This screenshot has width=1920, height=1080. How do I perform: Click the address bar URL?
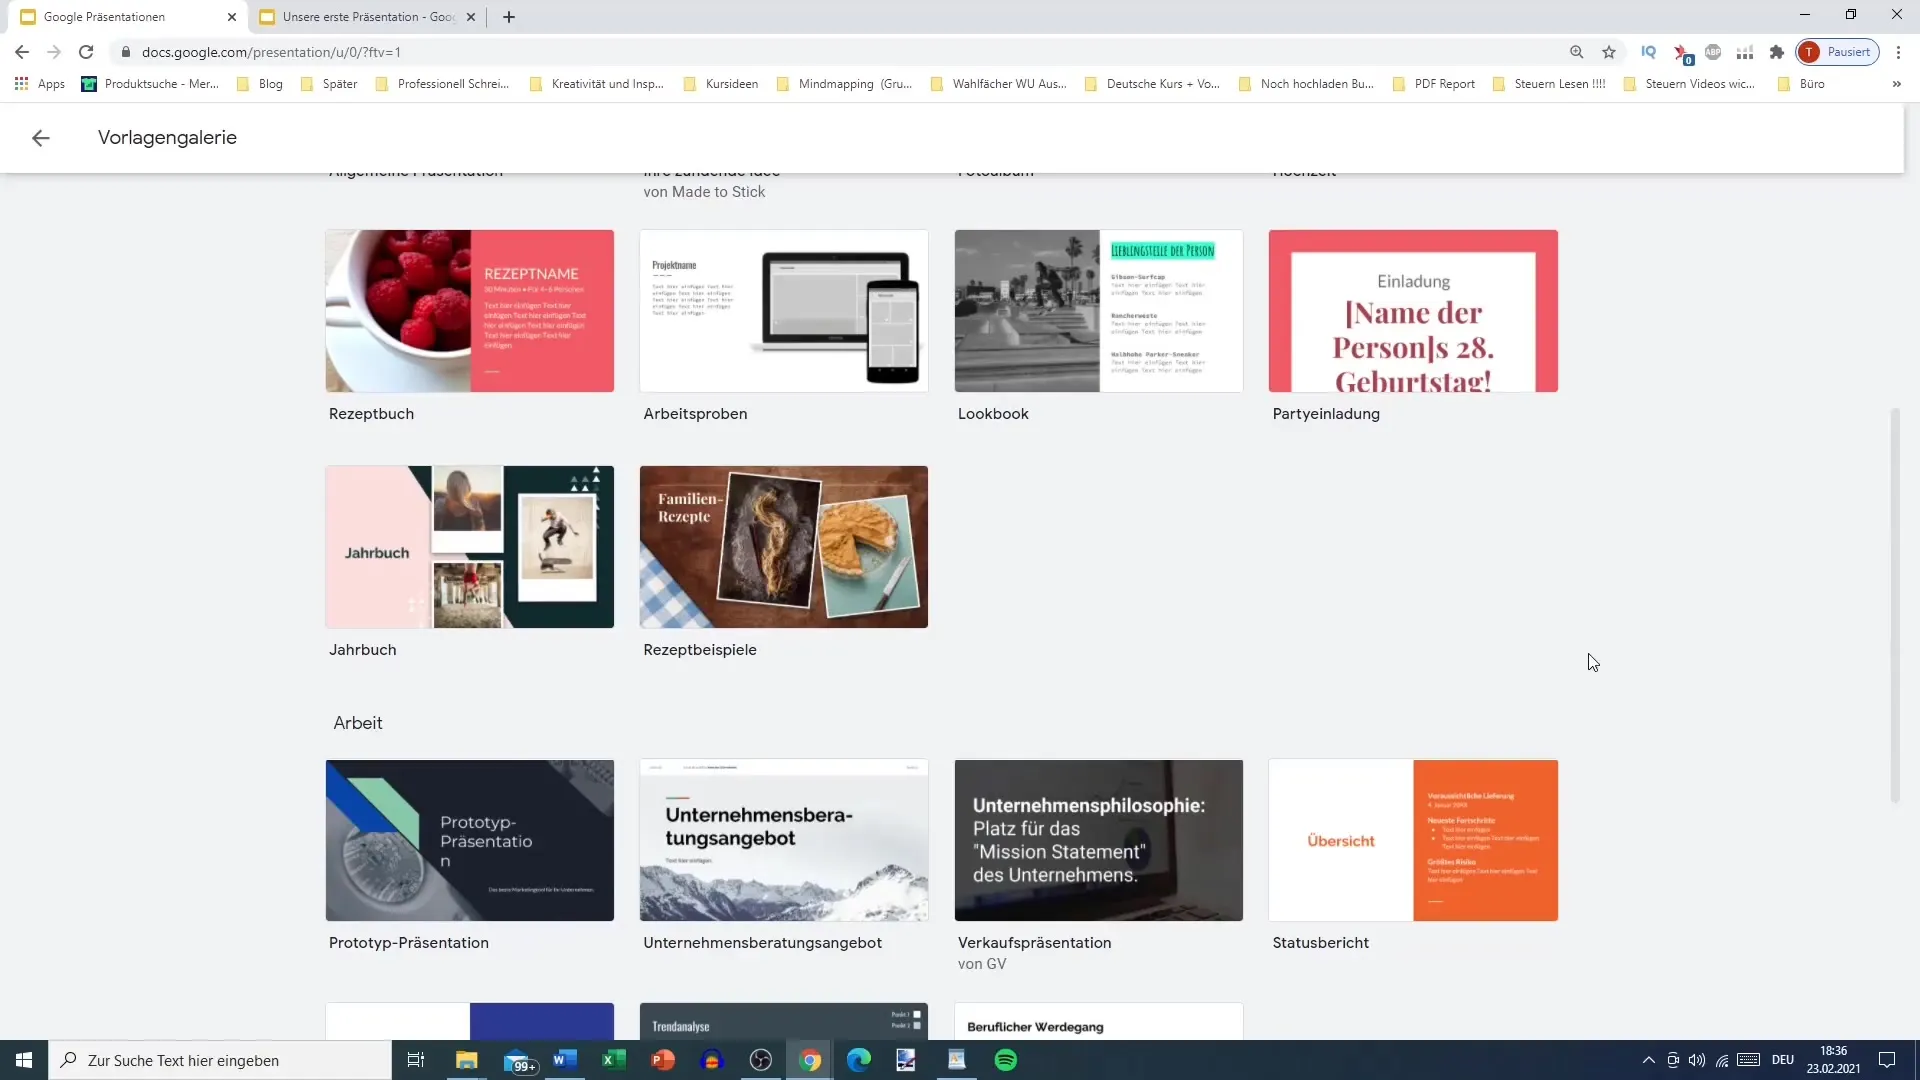pos(271,52)
